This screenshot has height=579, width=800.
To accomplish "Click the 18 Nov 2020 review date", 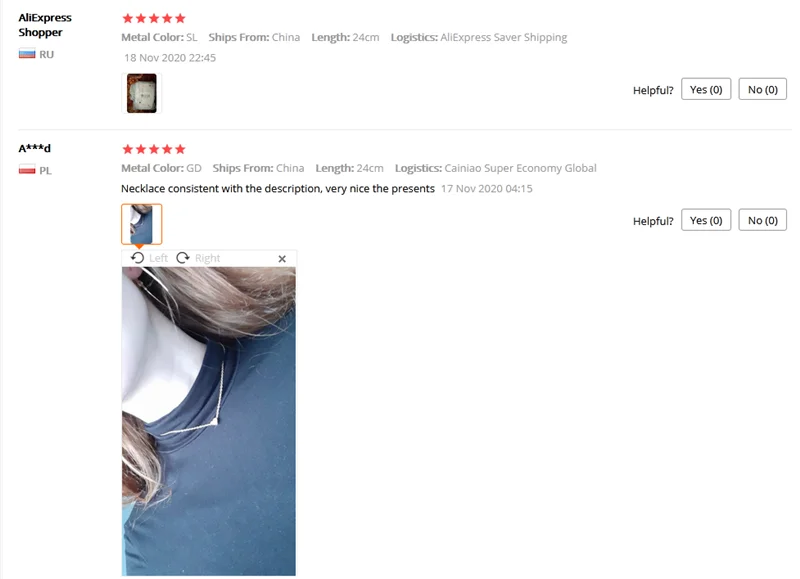I will pyautogui.click(x=170, y=58).
